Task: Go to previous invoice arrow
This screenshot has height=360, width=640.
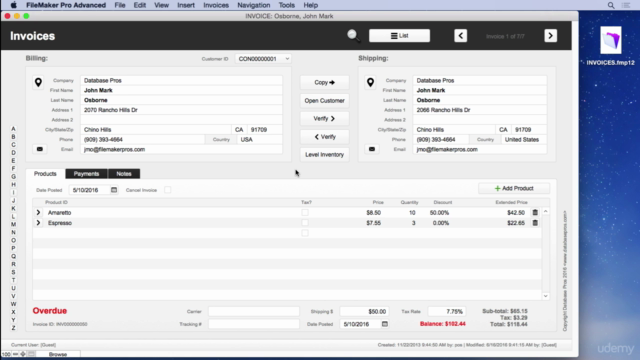Action: click(x=460, y=36)
